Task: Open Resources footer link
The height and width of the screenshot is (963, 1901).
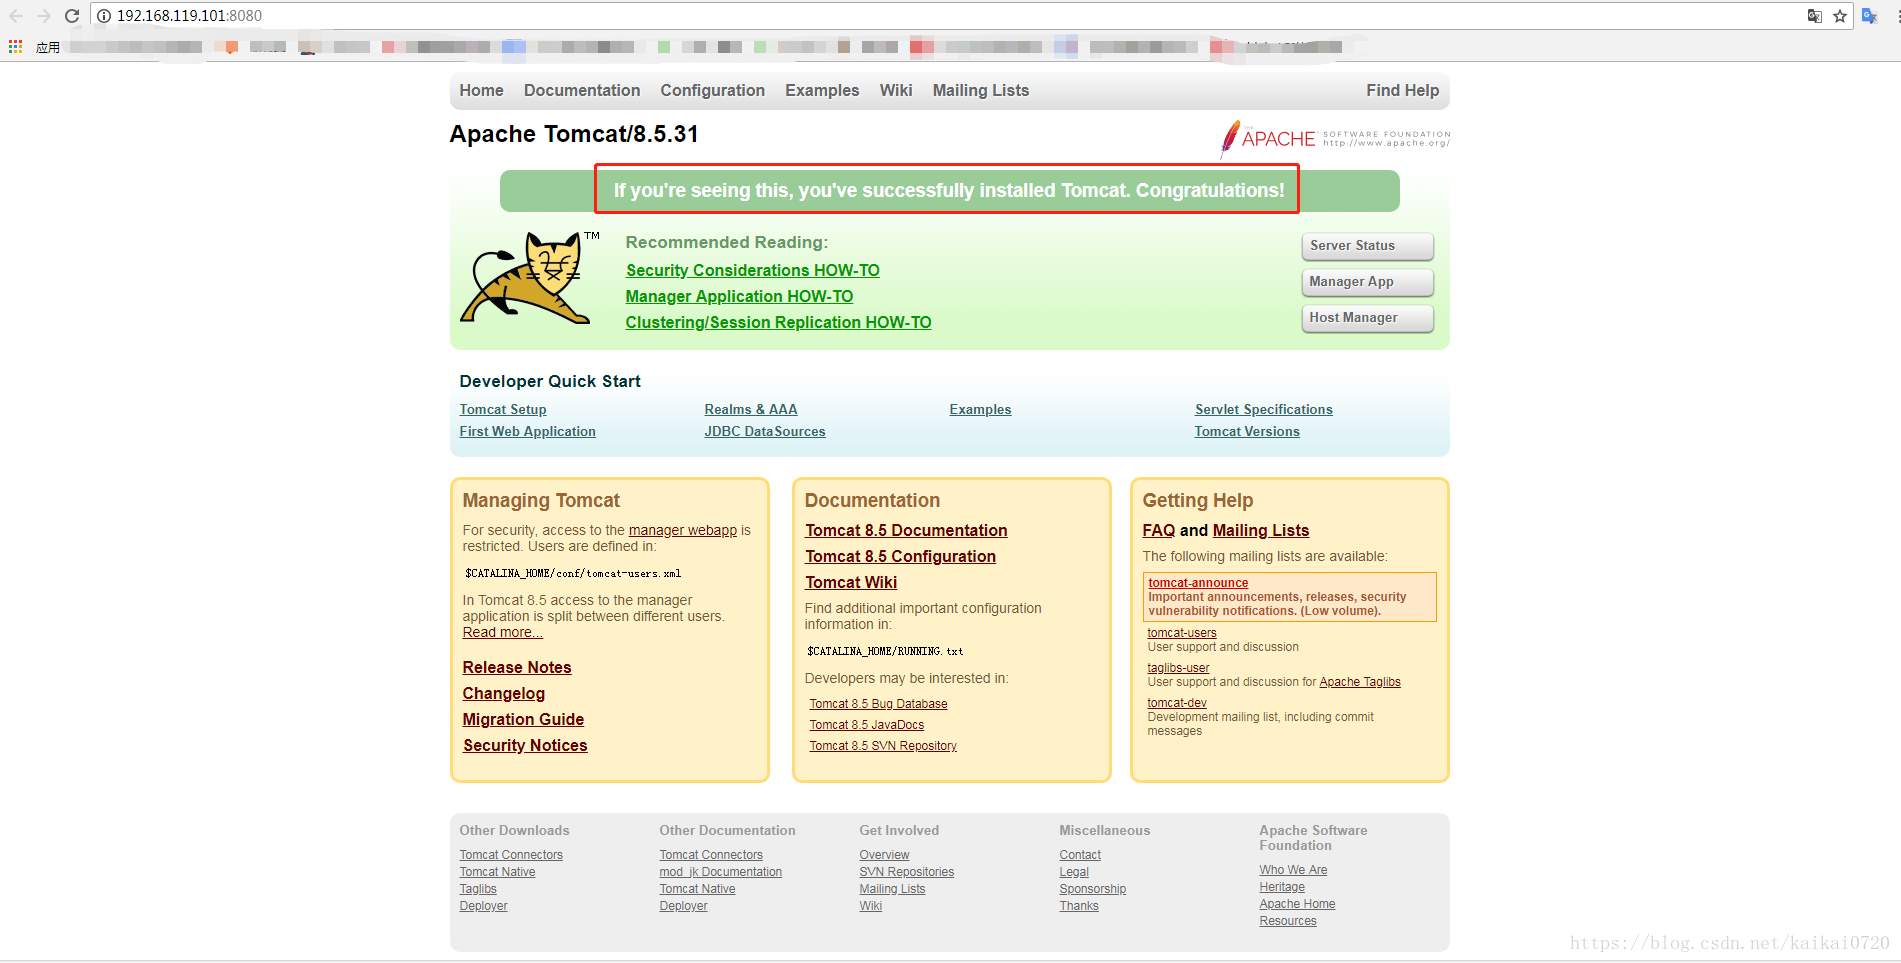Action: point(1288,921)
